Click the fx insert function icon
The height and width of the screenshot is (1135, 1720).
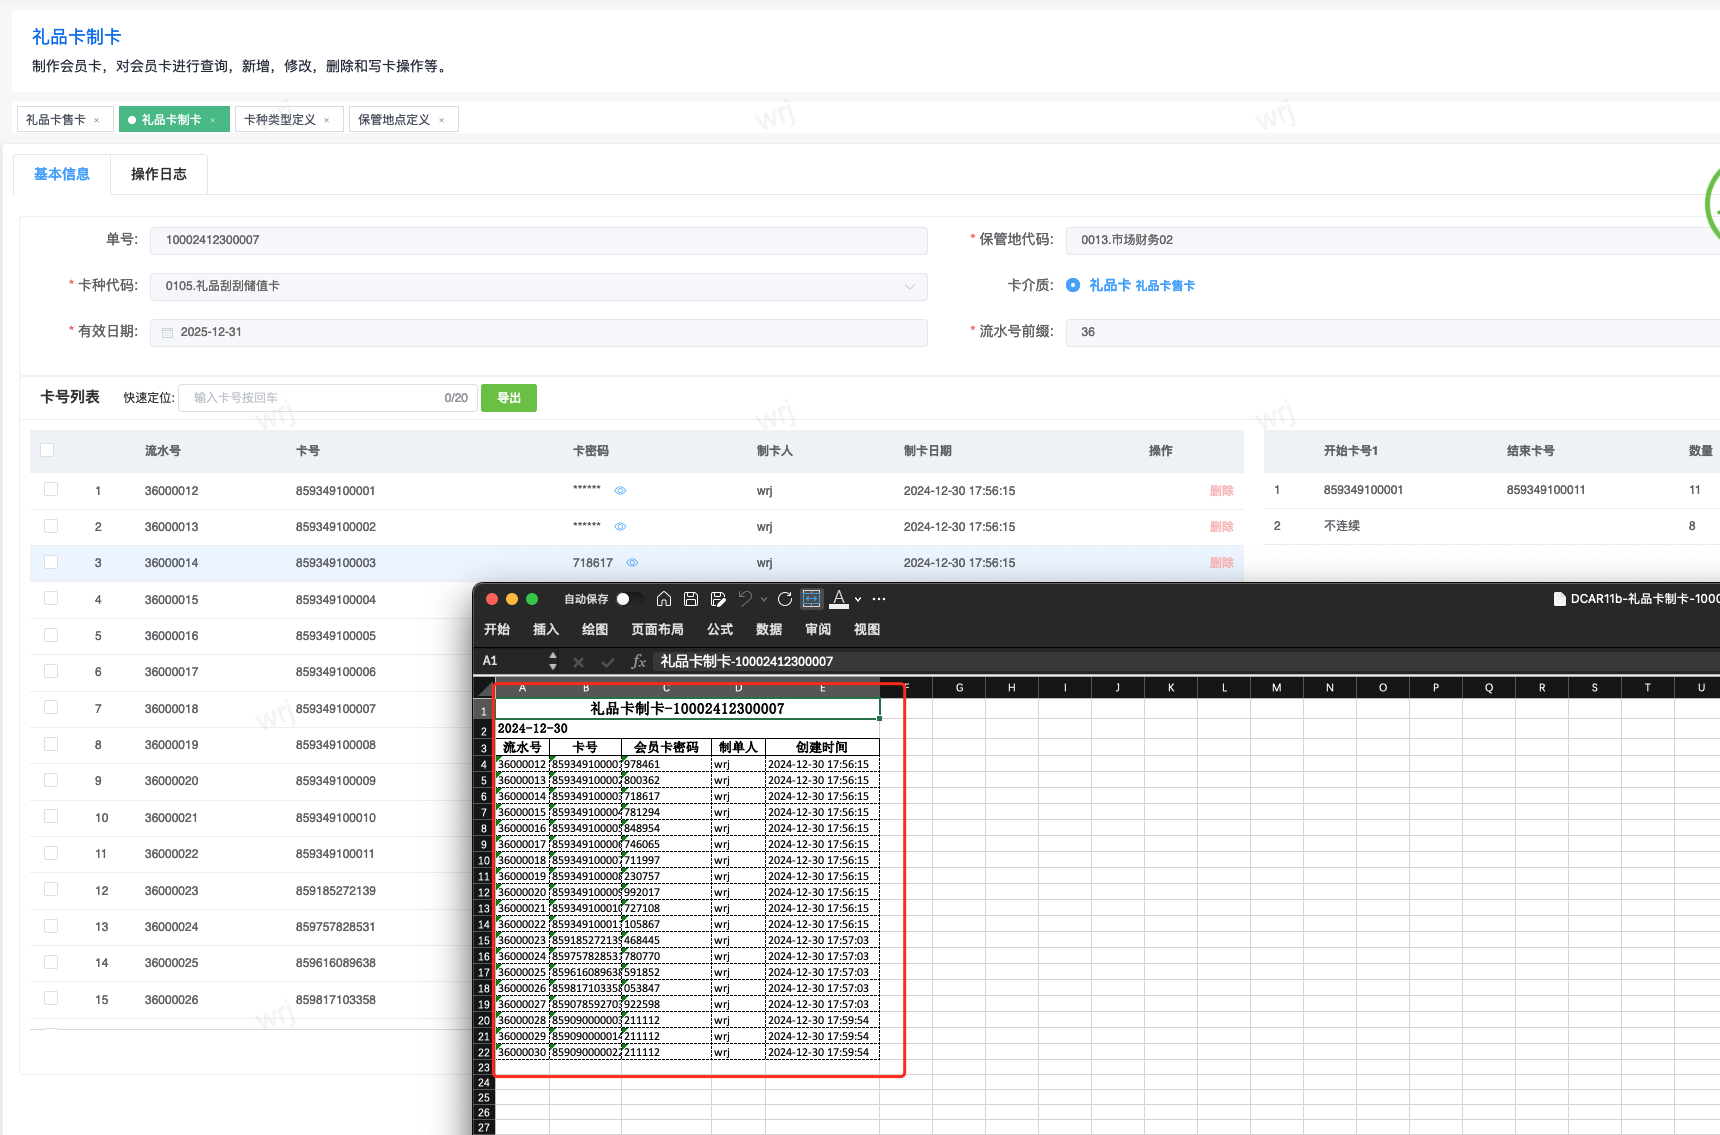638,661
